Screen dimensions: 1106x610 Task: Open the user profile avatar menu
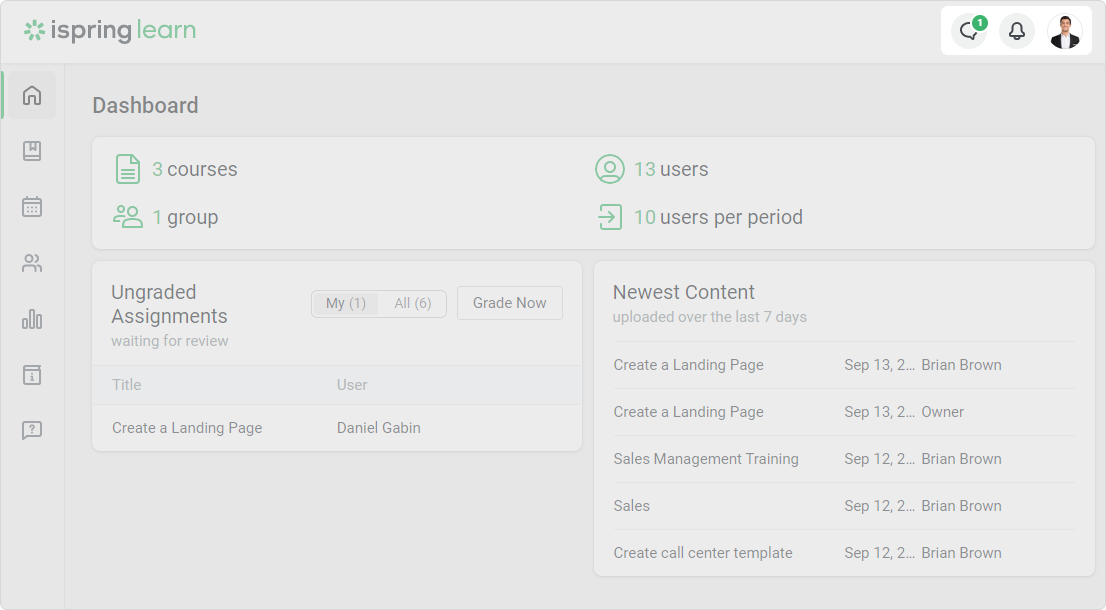point(1064,32)
